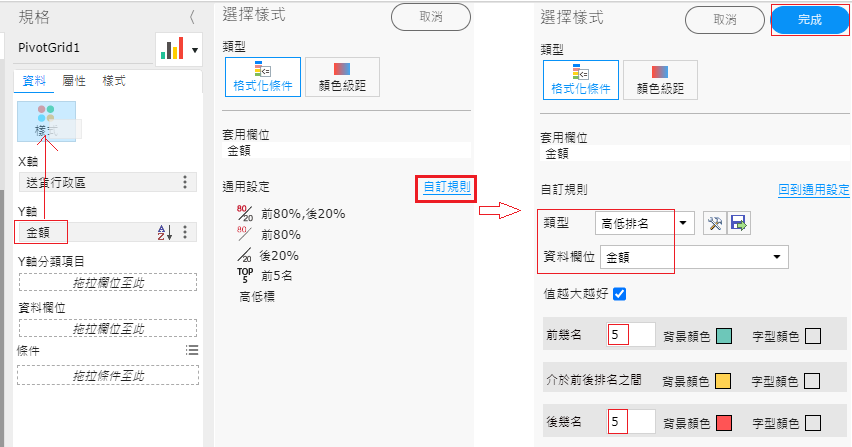Click the save rule disk icon
Image resolution: width=852 pixels, height=447 pixels.
[x=738, y=223]
